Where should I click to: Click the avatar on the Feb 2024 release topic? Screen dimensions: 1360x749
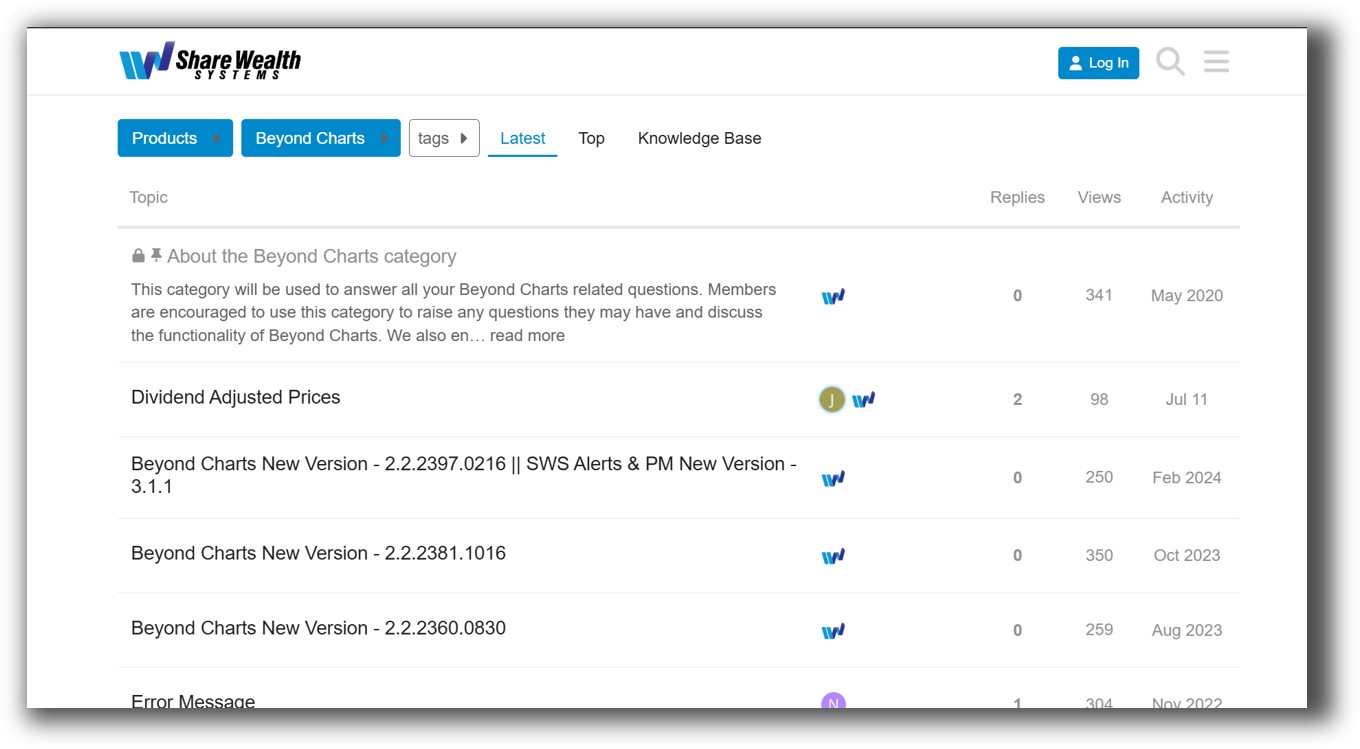833,477
